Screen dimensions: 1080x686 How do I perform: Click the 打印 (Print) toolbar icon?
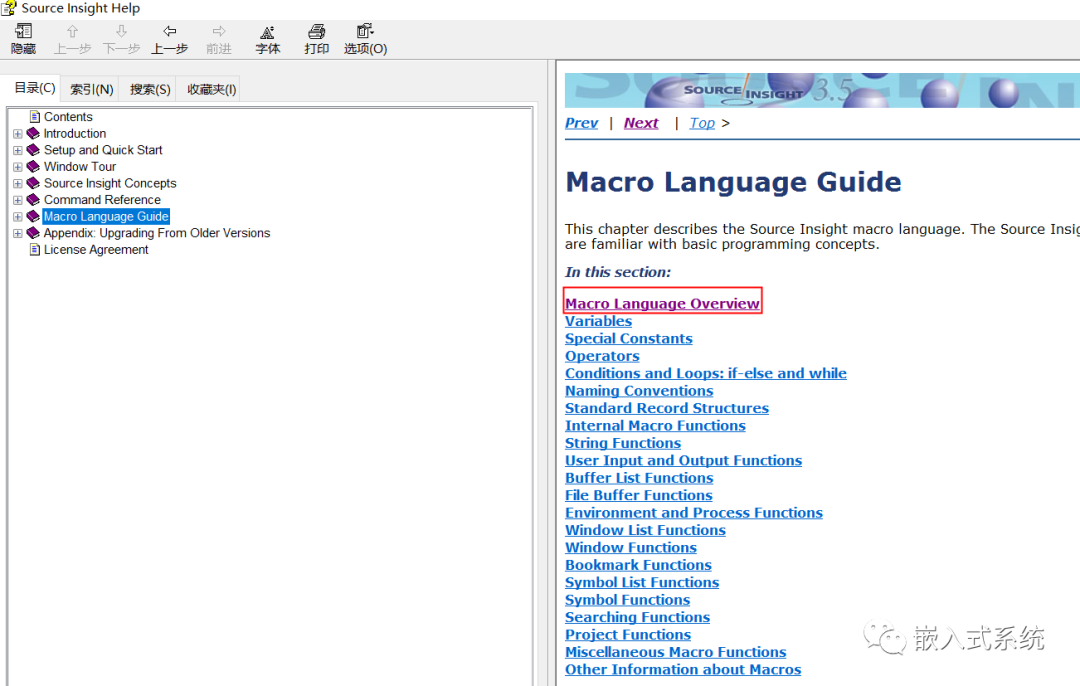pos(316,31)
